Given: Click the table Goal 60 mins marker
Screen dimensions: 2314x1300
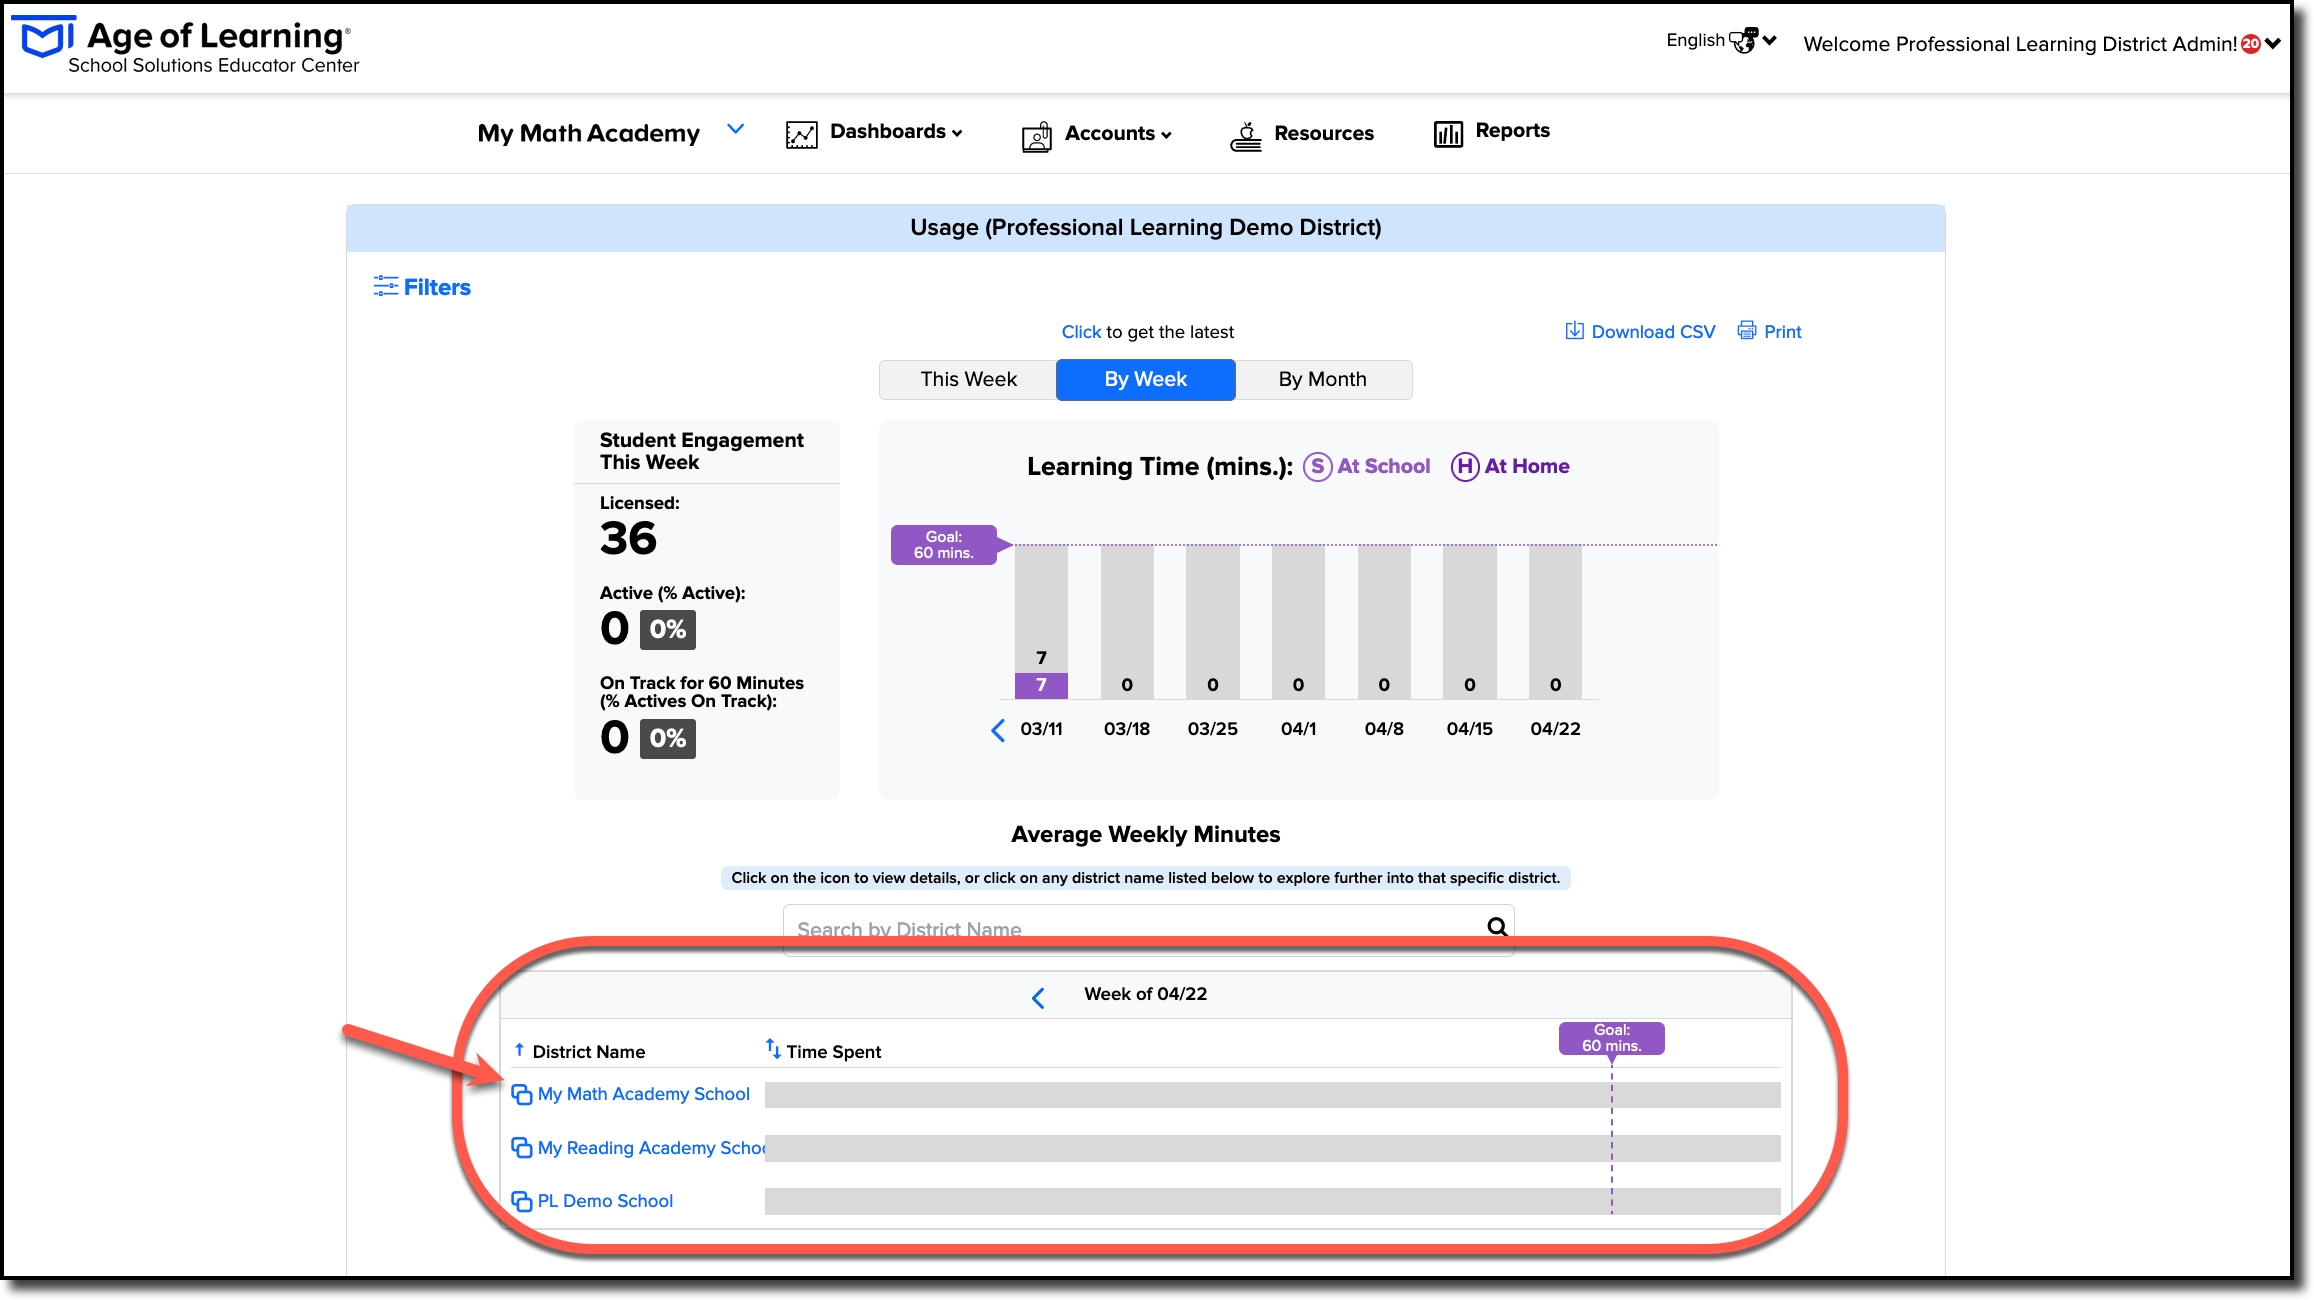Looking at the screenshot, I should tap(1612, 1038).
